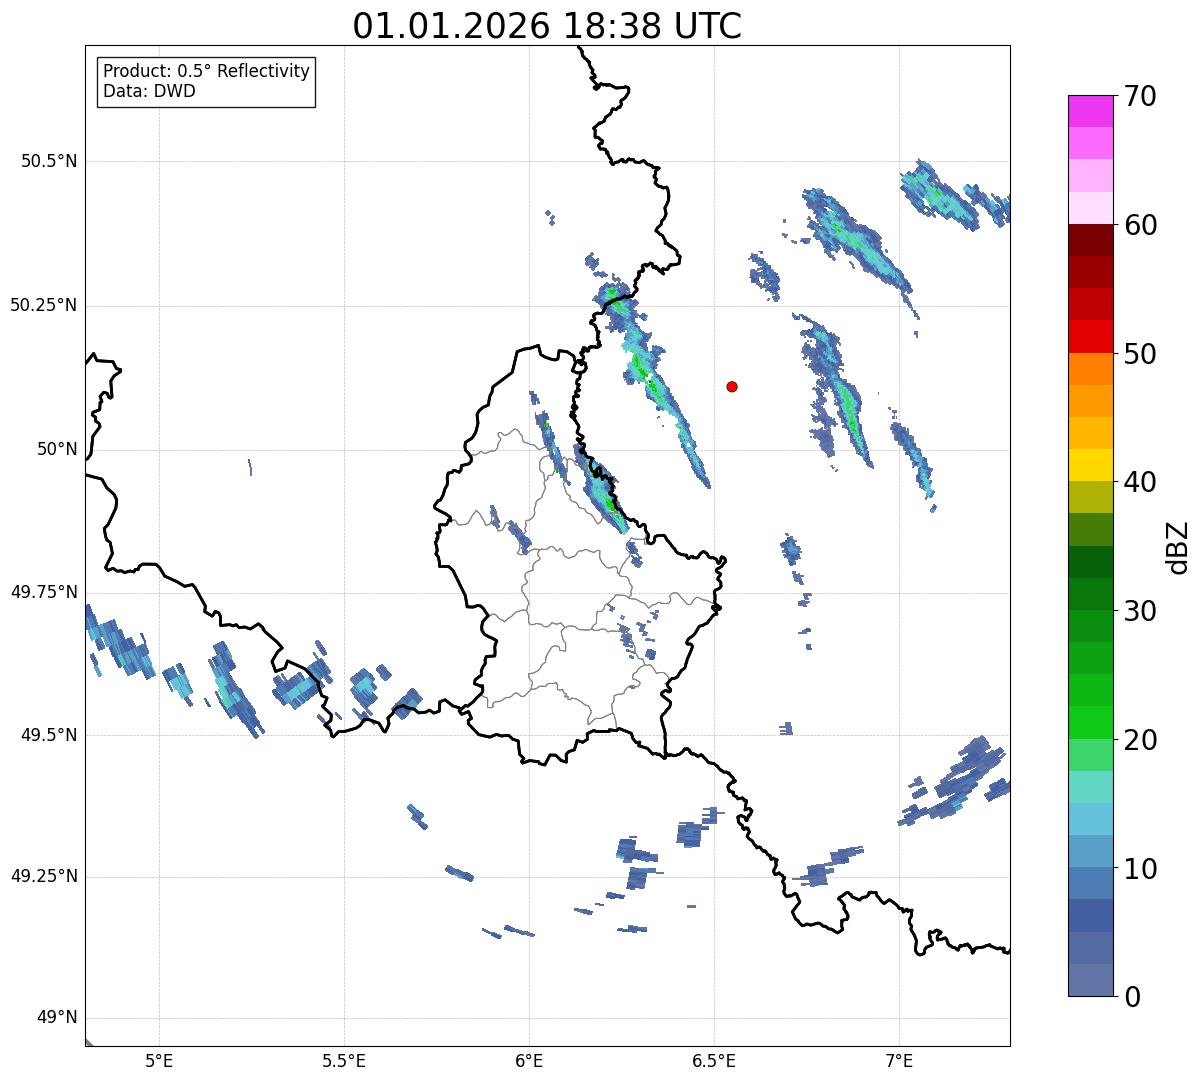Click the dark maroon colorbar segment below 60
The width and height of the screenshot is (1202, 1081).
pos(1090,240)
